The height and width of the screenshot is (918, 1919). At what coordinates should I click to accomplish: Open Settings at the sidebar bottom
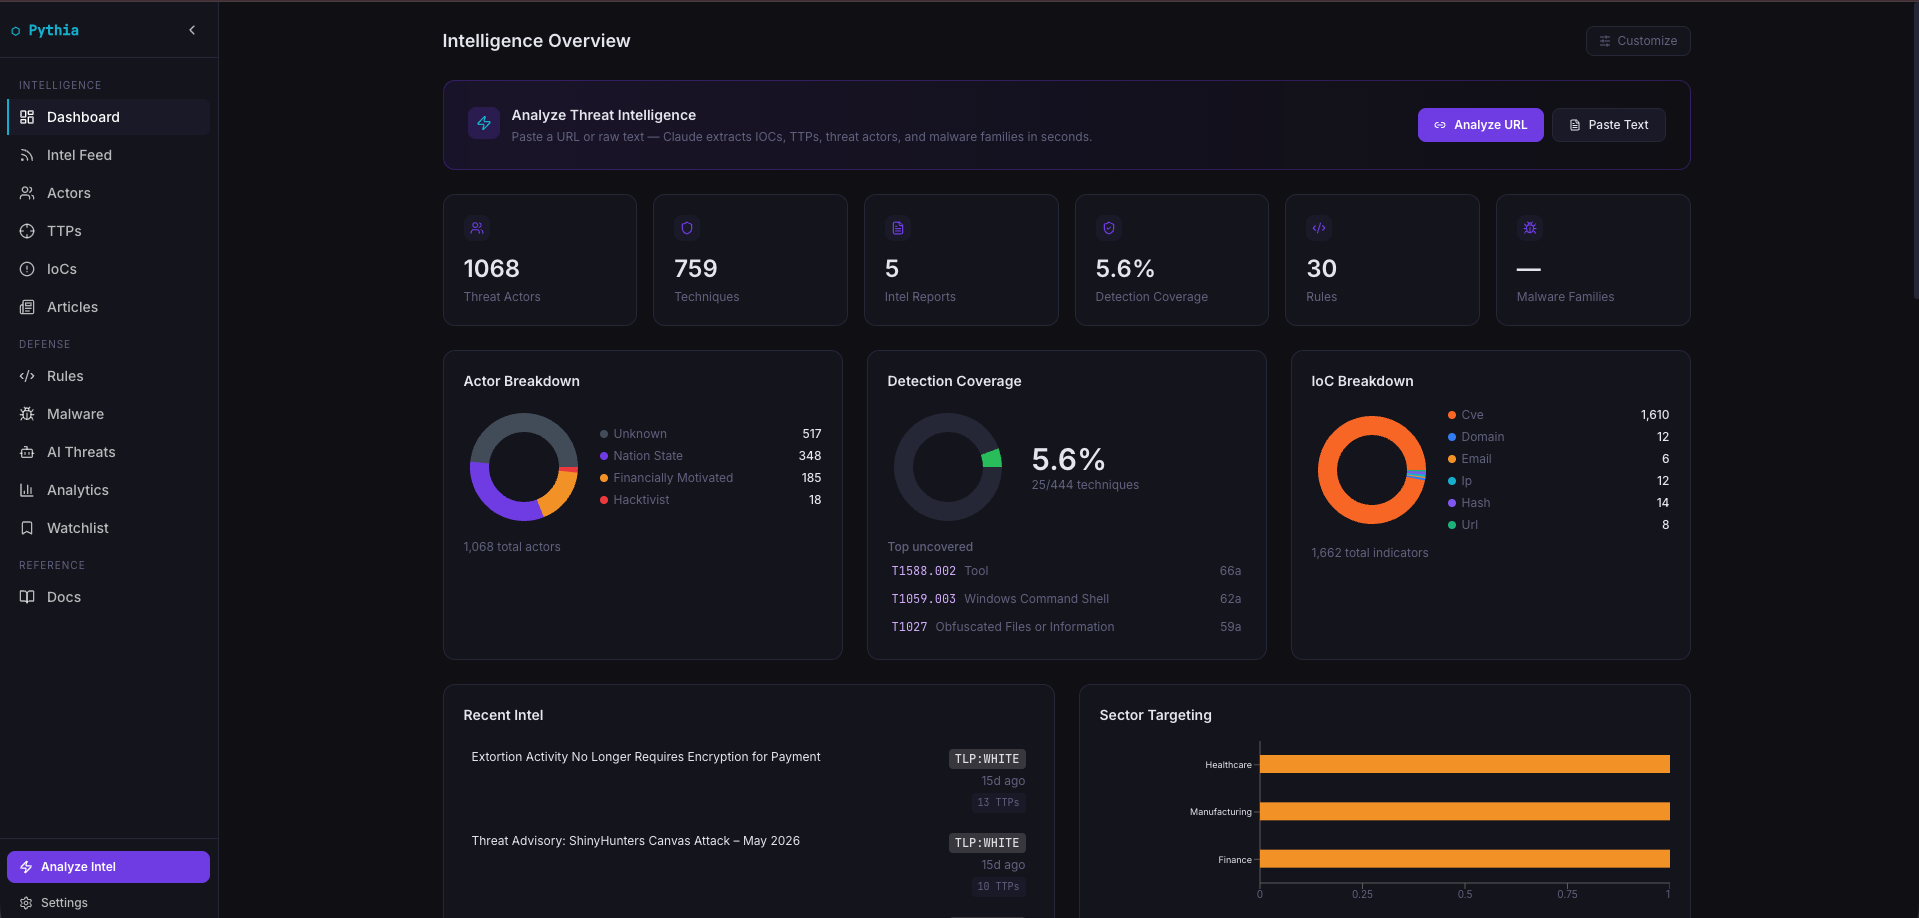[108, 903]
